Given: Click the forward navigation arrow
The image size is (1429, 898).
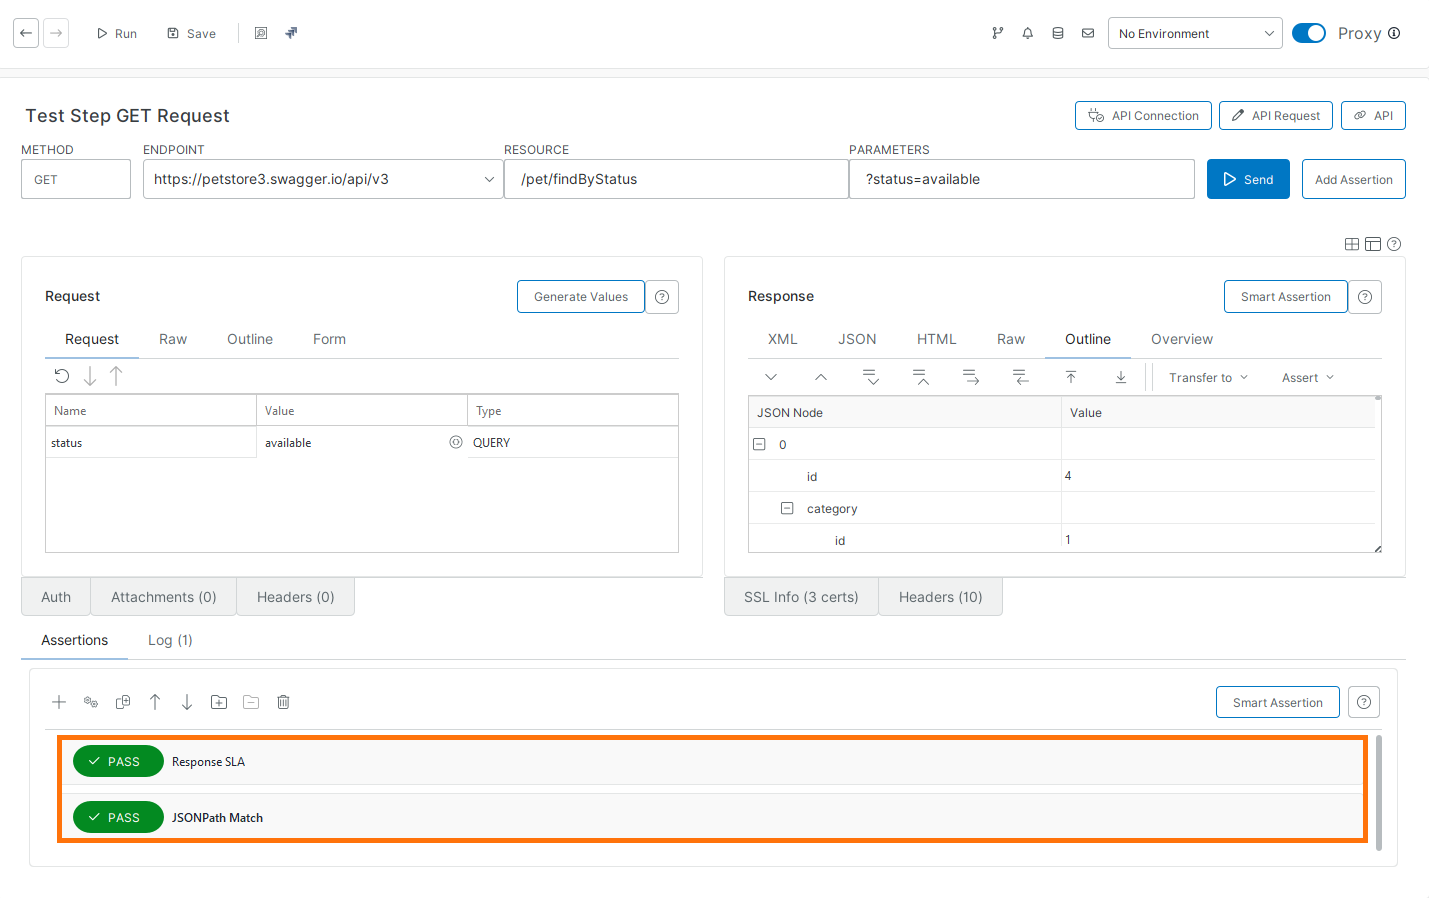Looking at the screenshot, I should click(56, 33).
